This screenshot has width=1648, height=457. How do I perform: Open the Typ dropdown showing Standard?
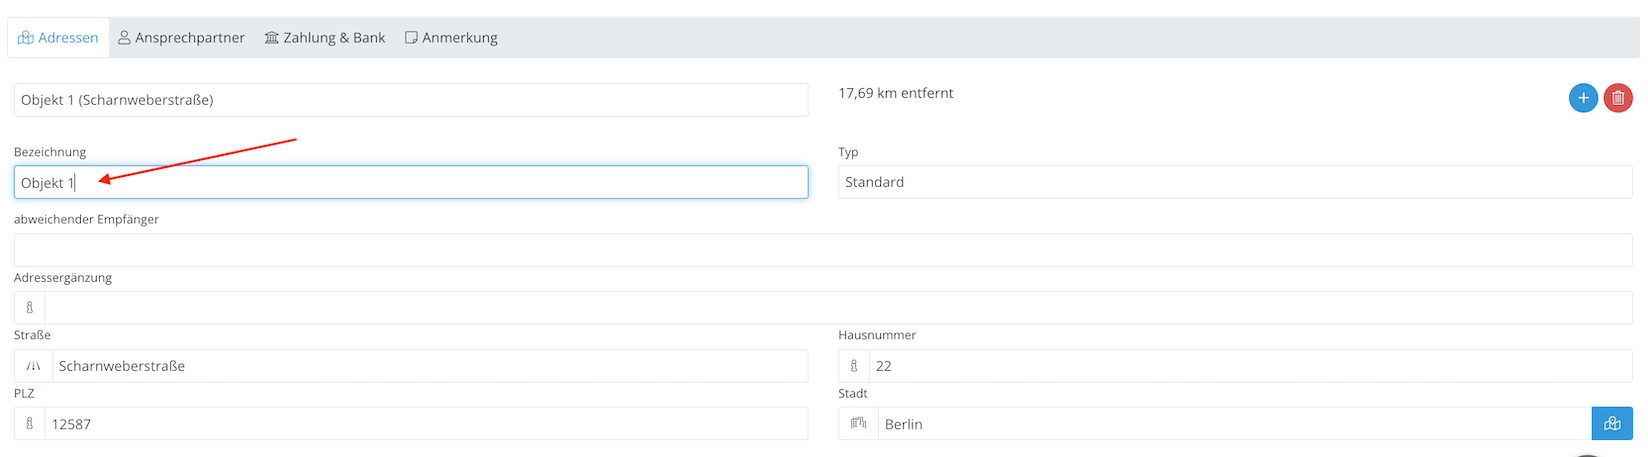click(1235, 182)
